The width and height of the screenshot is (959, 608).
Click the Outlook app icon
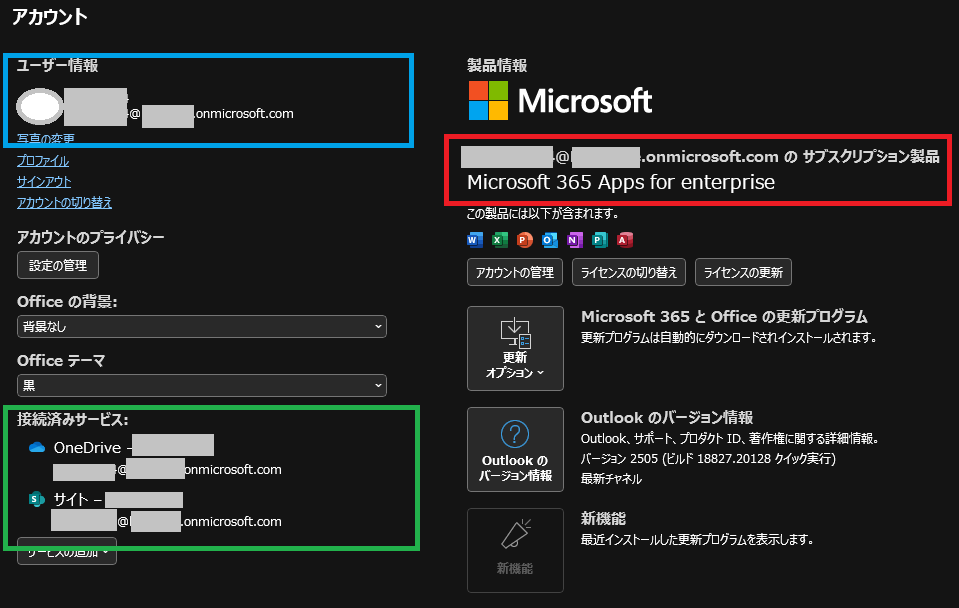[550, 240]
